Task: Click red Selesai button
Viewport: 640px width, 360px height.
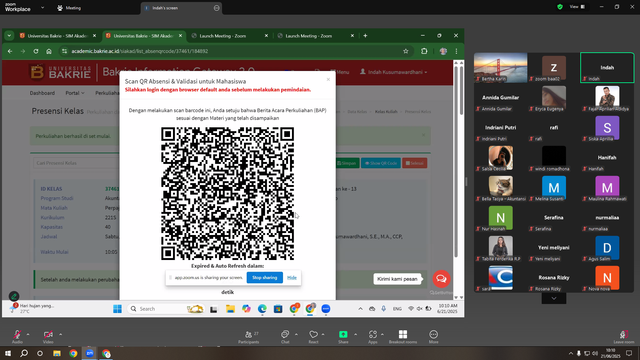Action: pyautogui.click(x=414, y=163)
